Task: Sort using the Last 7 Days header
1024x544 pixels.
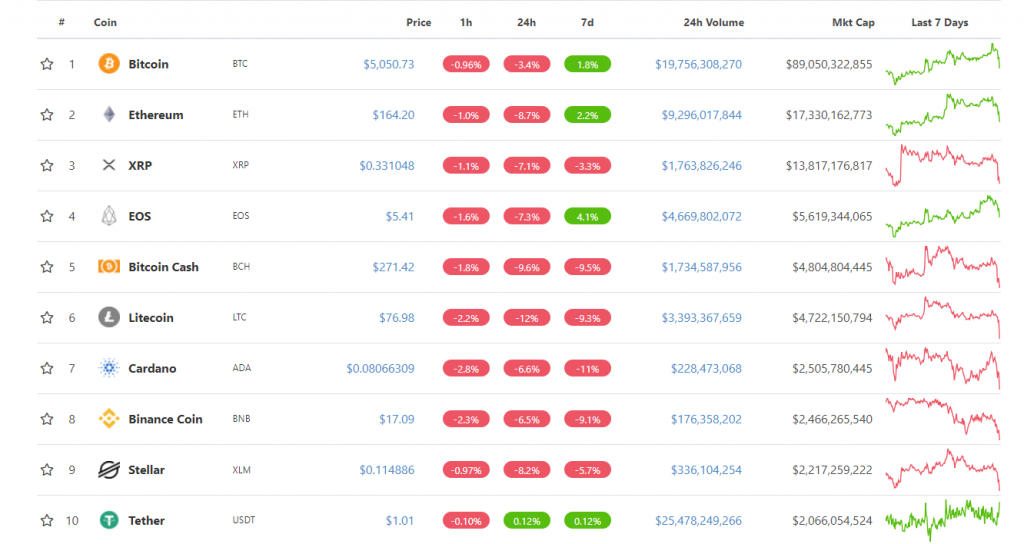Action: [x=940, y=22]
